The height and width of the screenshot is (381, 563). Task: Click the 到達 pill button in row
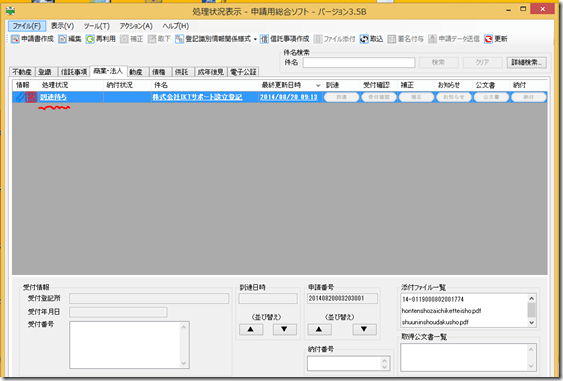pyautogui.click(x=341, y=97)
